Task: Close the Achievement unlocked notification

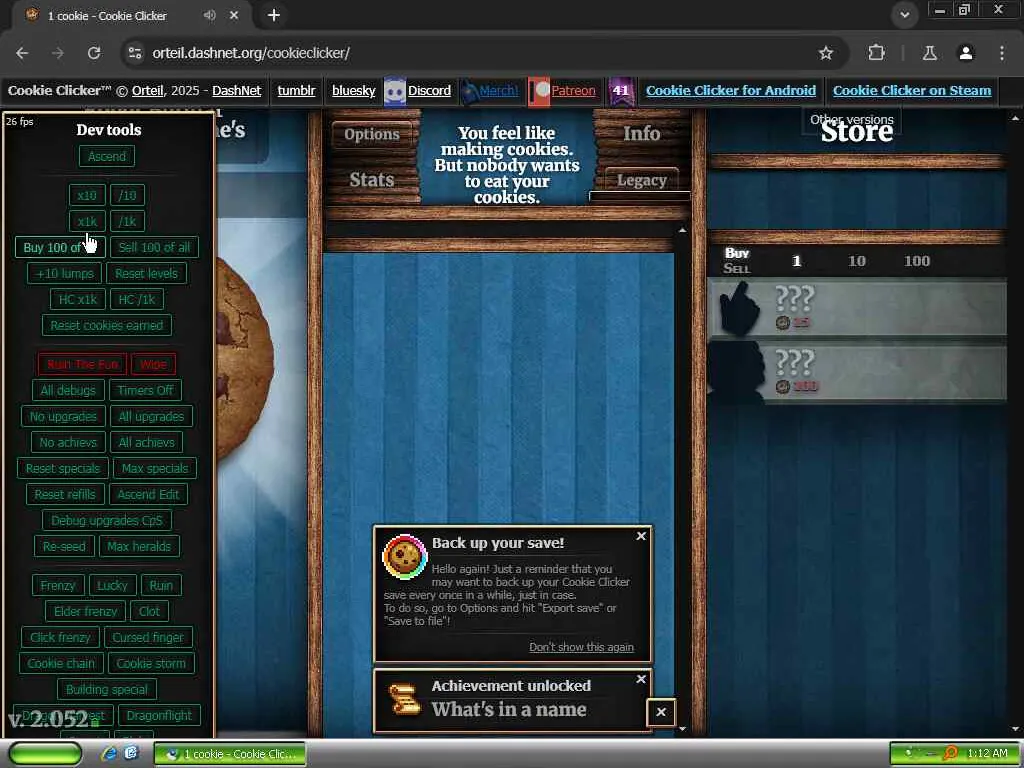Action: point(641,680)
